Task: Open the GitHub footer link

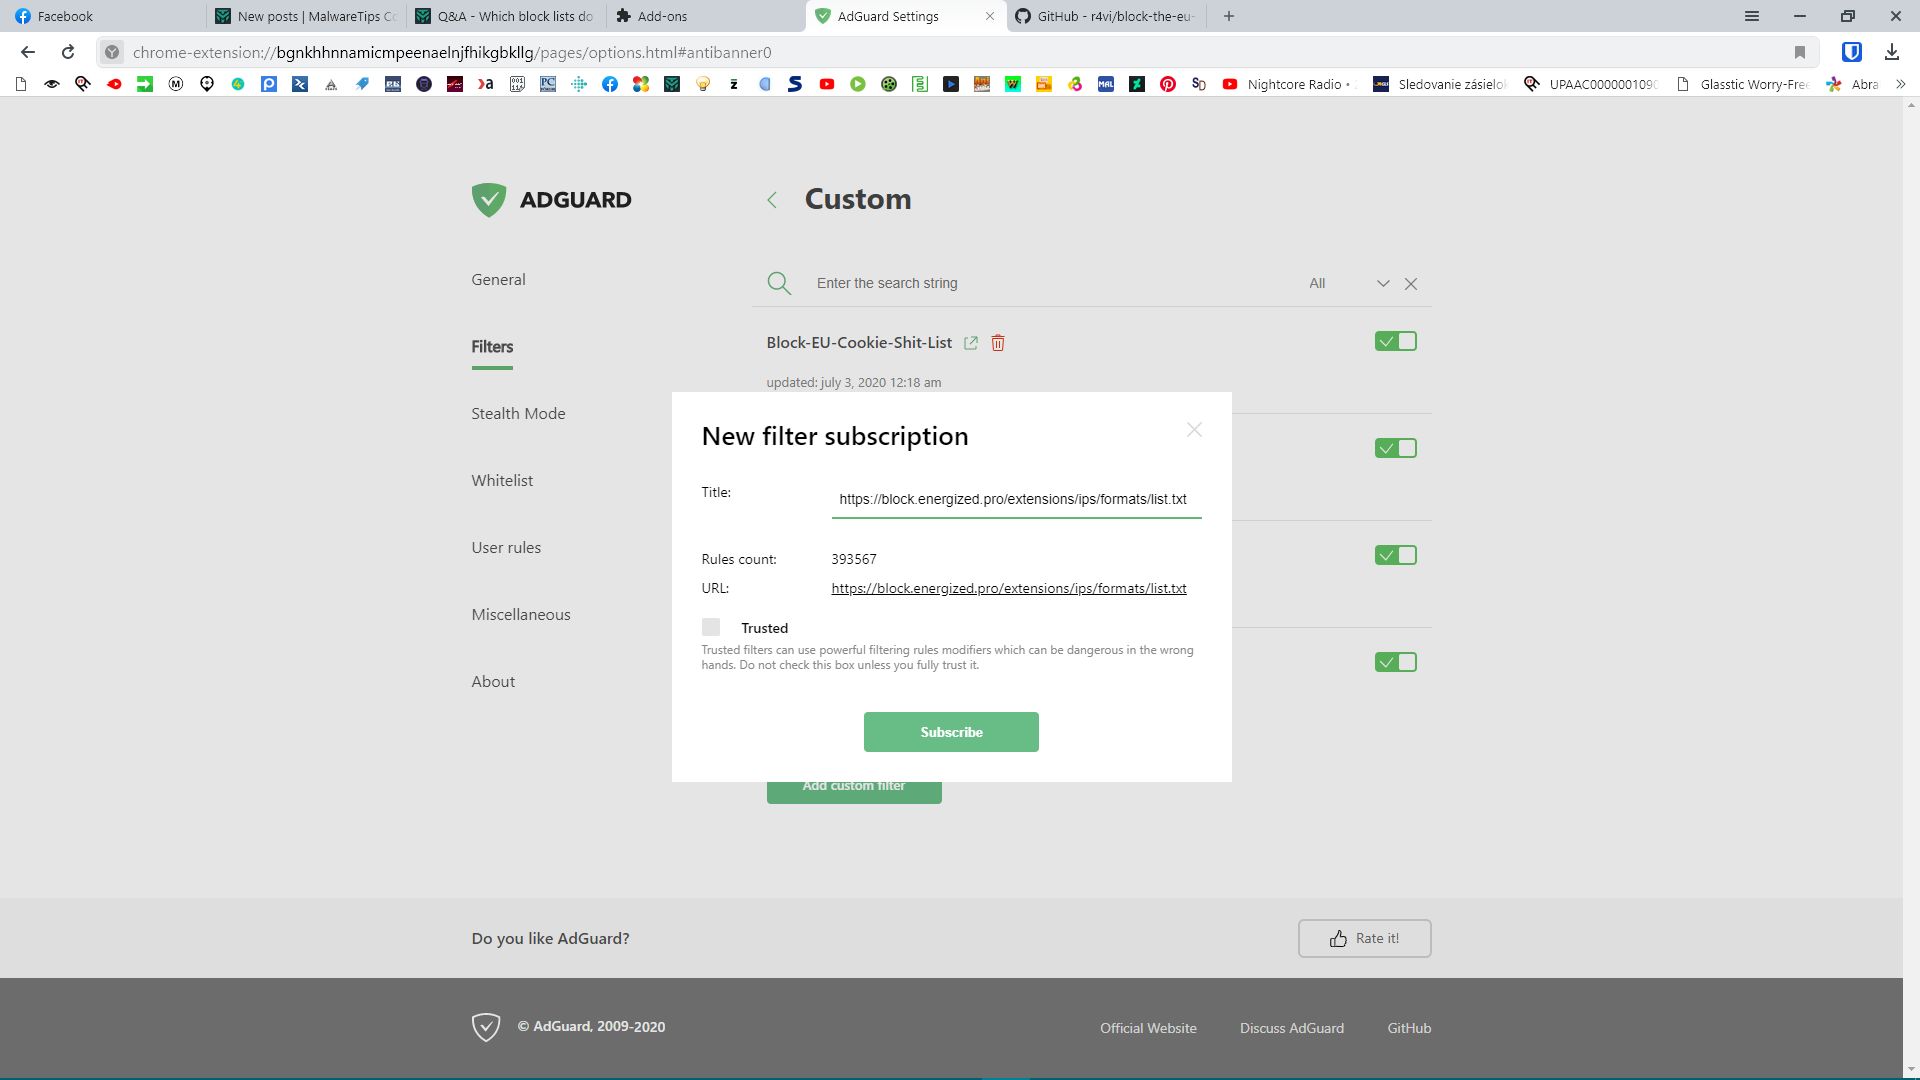Action: coord(1409,1028)
